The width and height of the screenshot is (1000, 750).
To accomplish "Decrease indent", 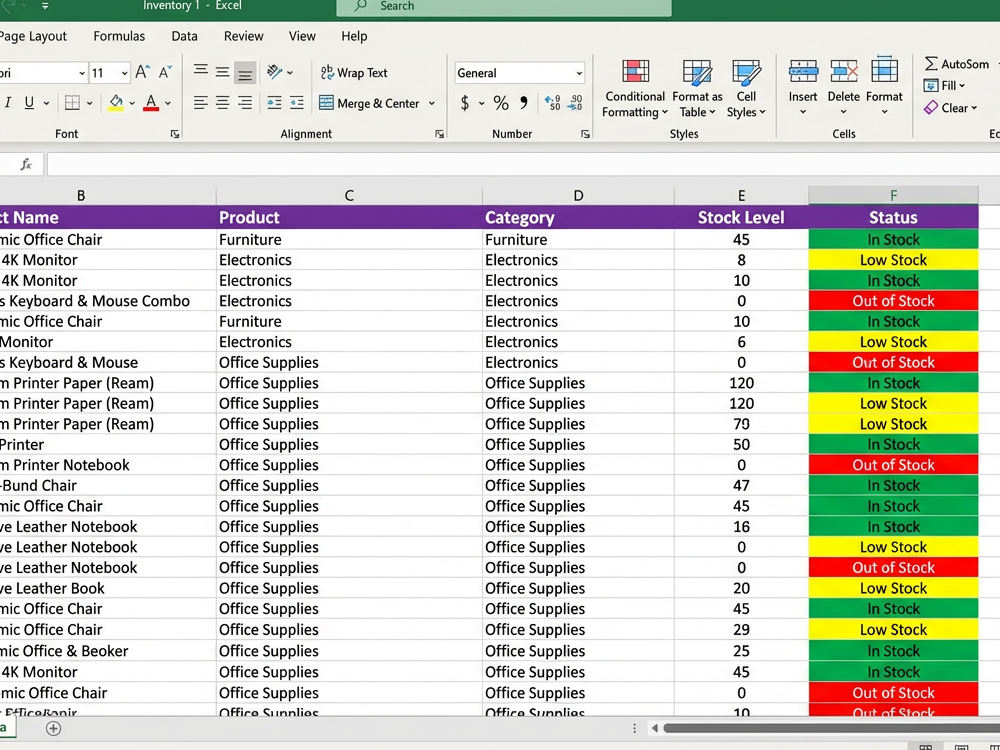I will (274, 103).
